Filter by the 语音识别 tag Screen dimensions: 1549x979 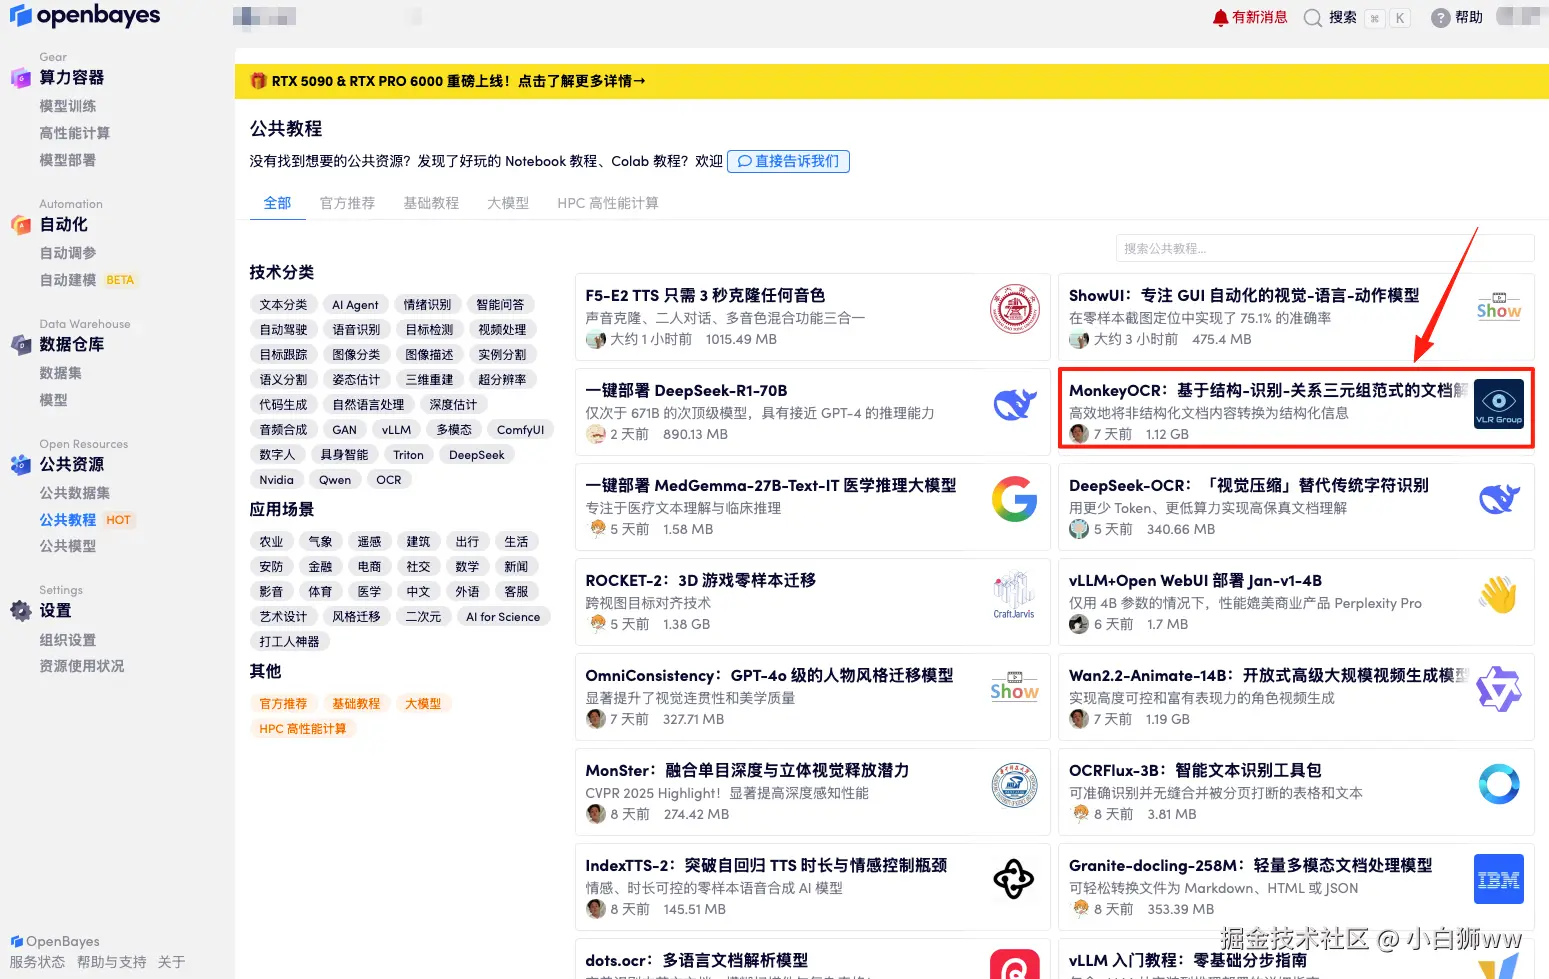356,330
